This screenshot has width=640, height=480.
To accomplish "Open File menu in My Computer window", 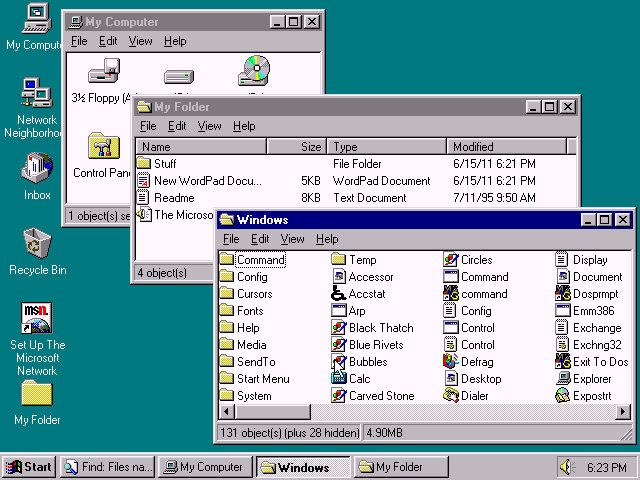I will coord(79,41).
